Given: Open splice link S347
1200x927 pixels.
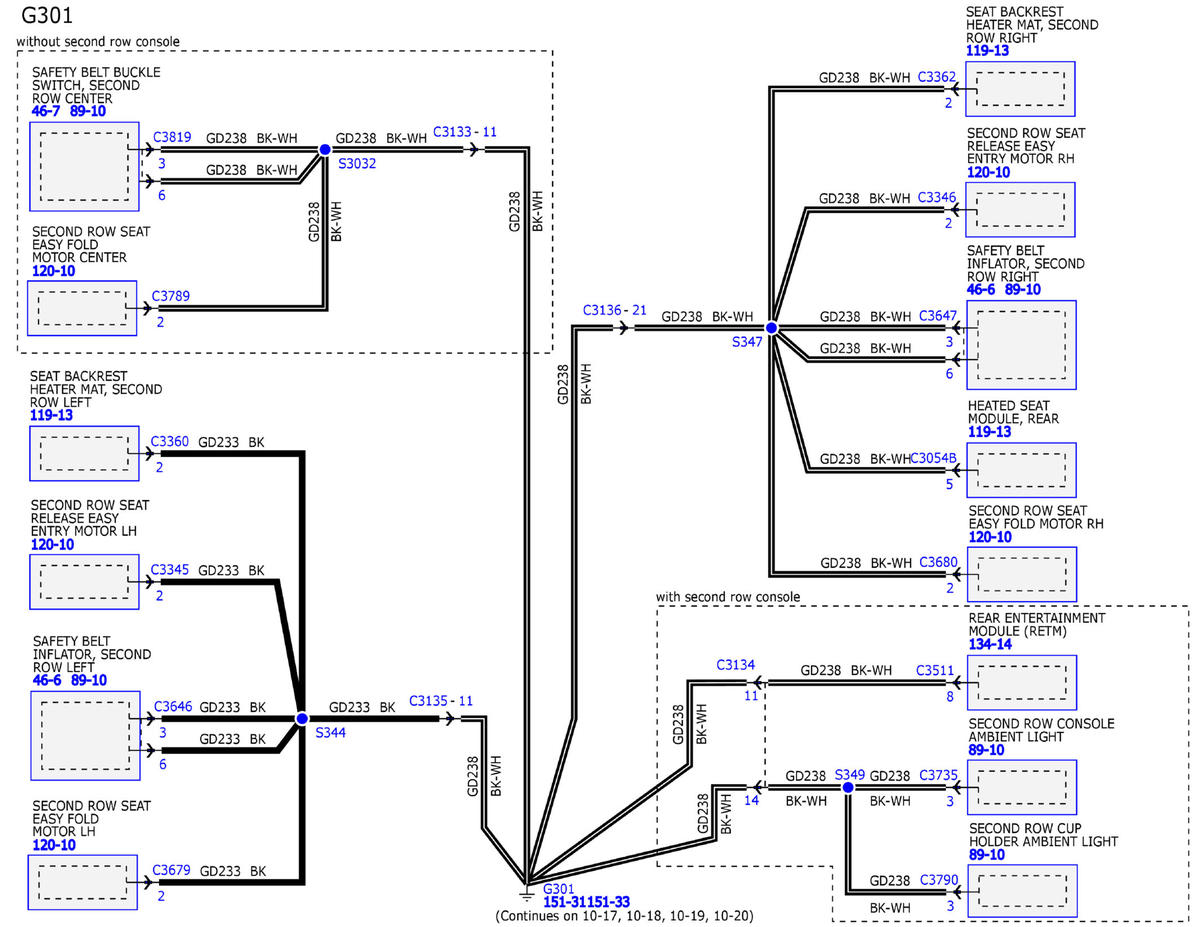Looking at the screenshot, I should coord(747,342).
